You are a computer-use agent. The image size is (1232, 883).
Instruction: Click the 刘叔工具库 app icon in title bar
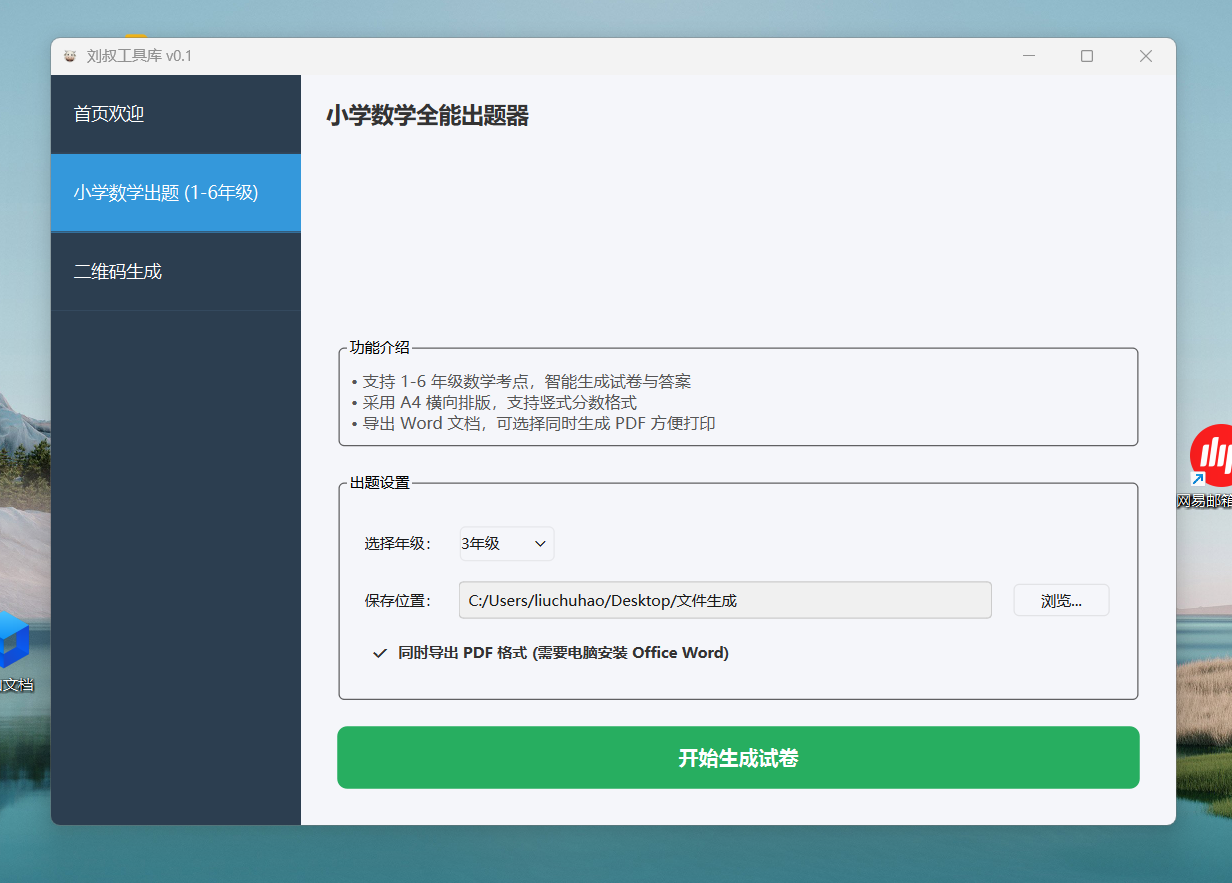(x=70, y=56)
